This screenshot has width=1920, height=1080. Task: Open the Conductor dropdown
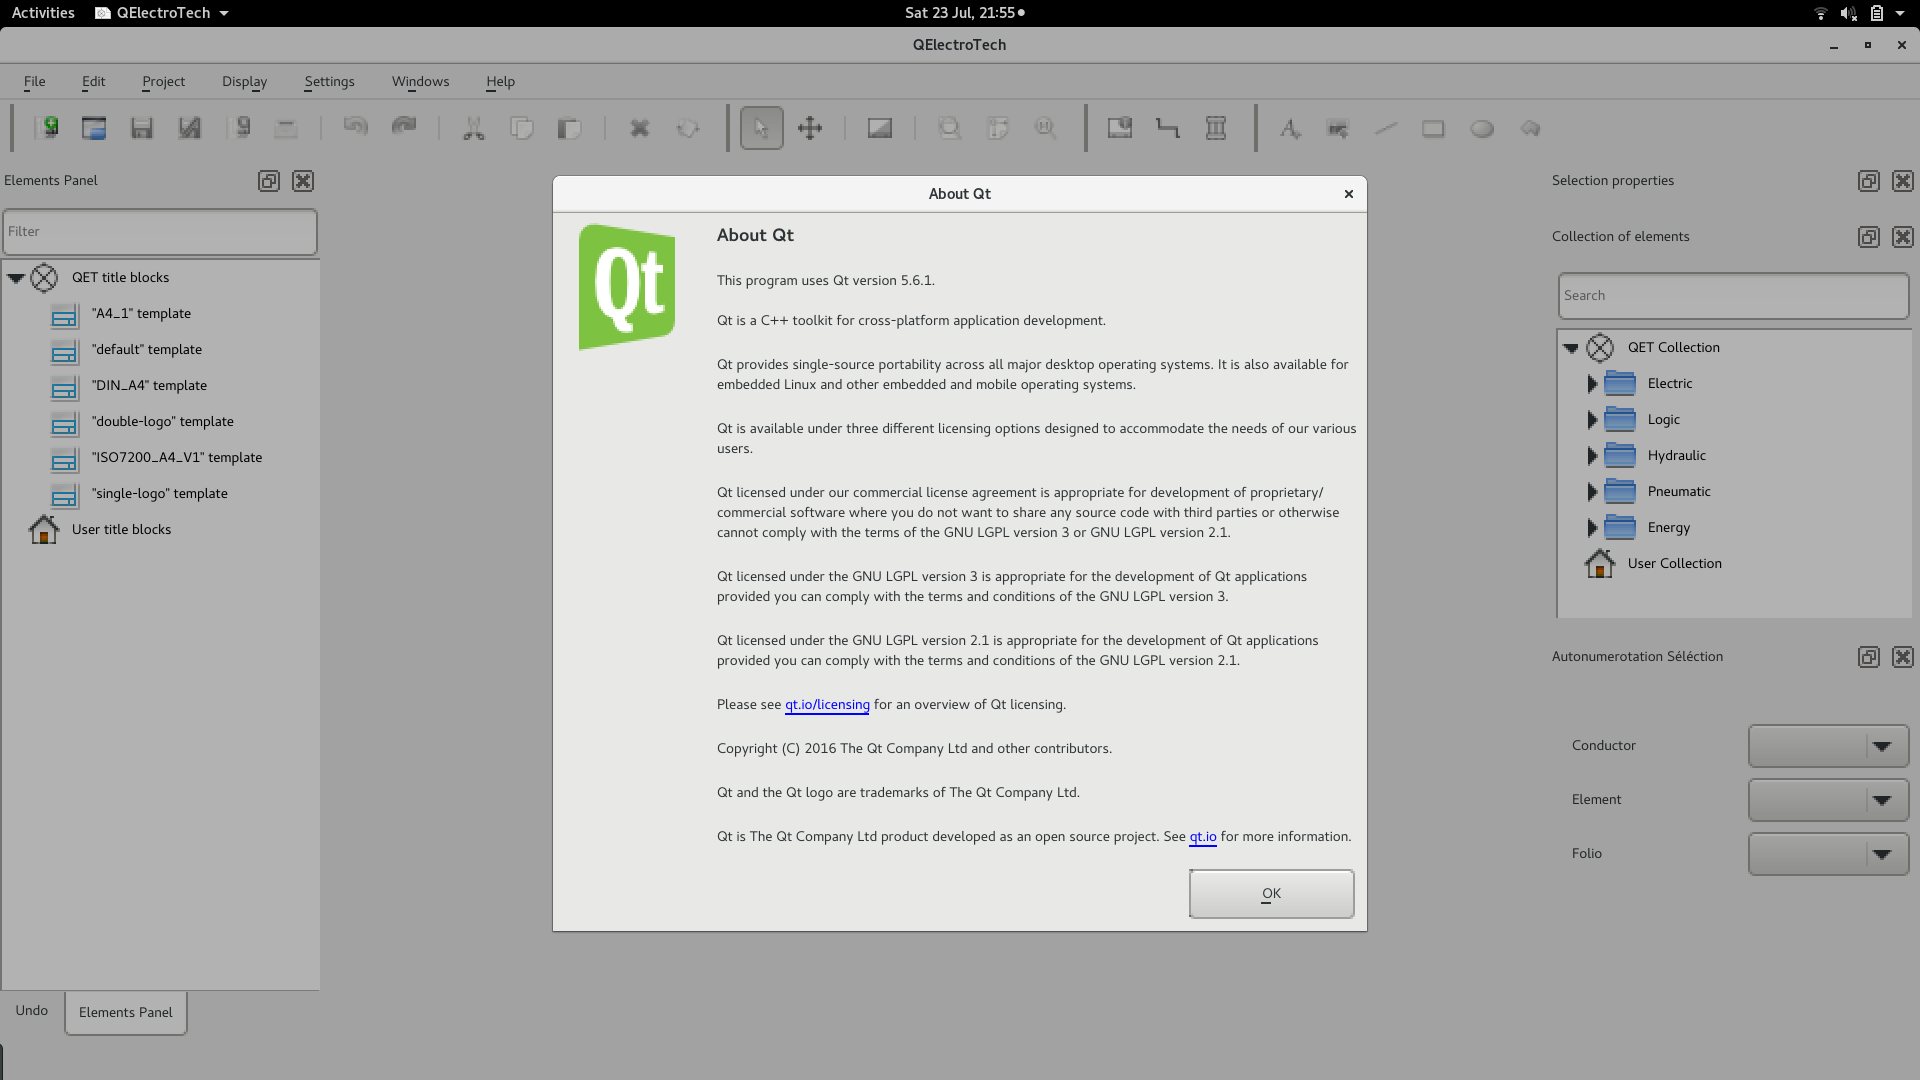point(1828,746)
